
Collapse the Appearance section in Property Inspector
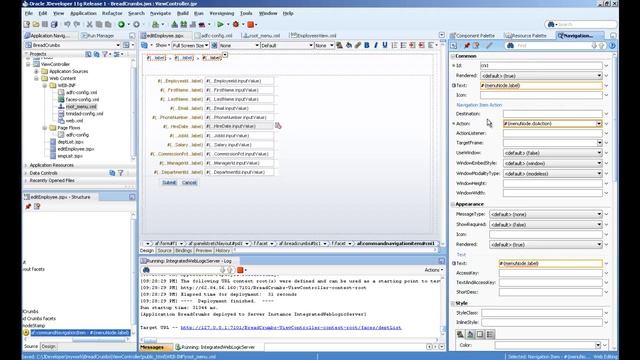[x=453, y=204]
